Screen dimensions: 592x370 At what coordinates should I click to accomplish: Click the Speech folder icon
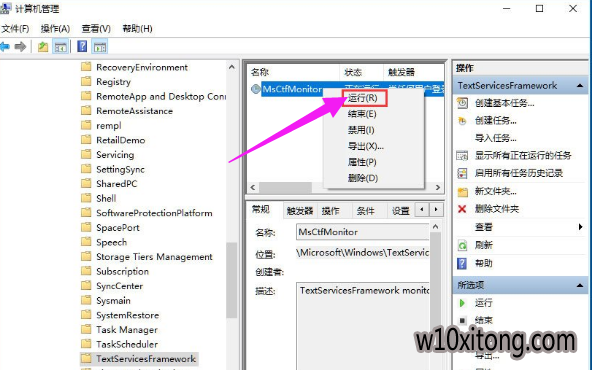(x=86, y=242)
